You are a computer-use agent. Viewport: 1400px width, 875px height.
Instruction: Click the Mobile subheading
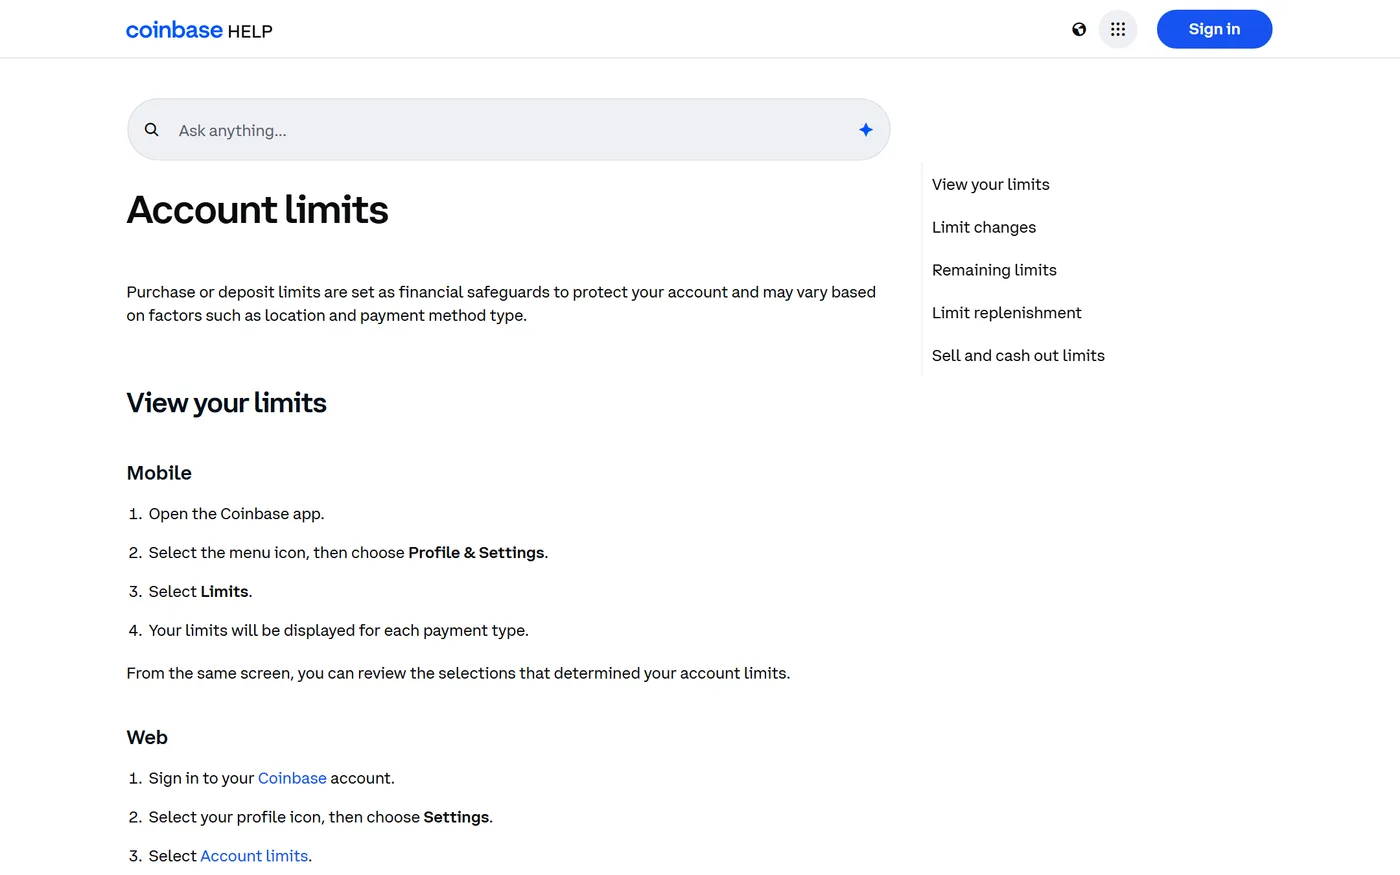pos(159,473)
